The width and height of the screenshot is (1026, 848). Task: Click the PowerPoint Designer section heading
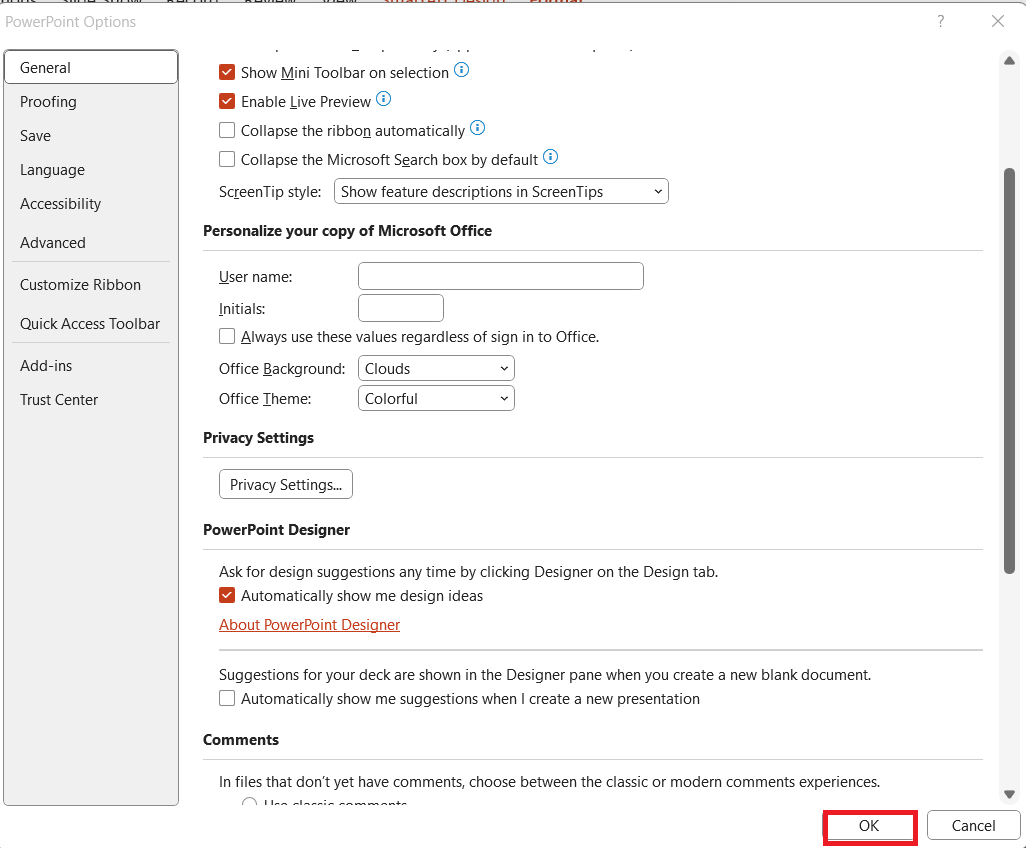click(277, 530)
